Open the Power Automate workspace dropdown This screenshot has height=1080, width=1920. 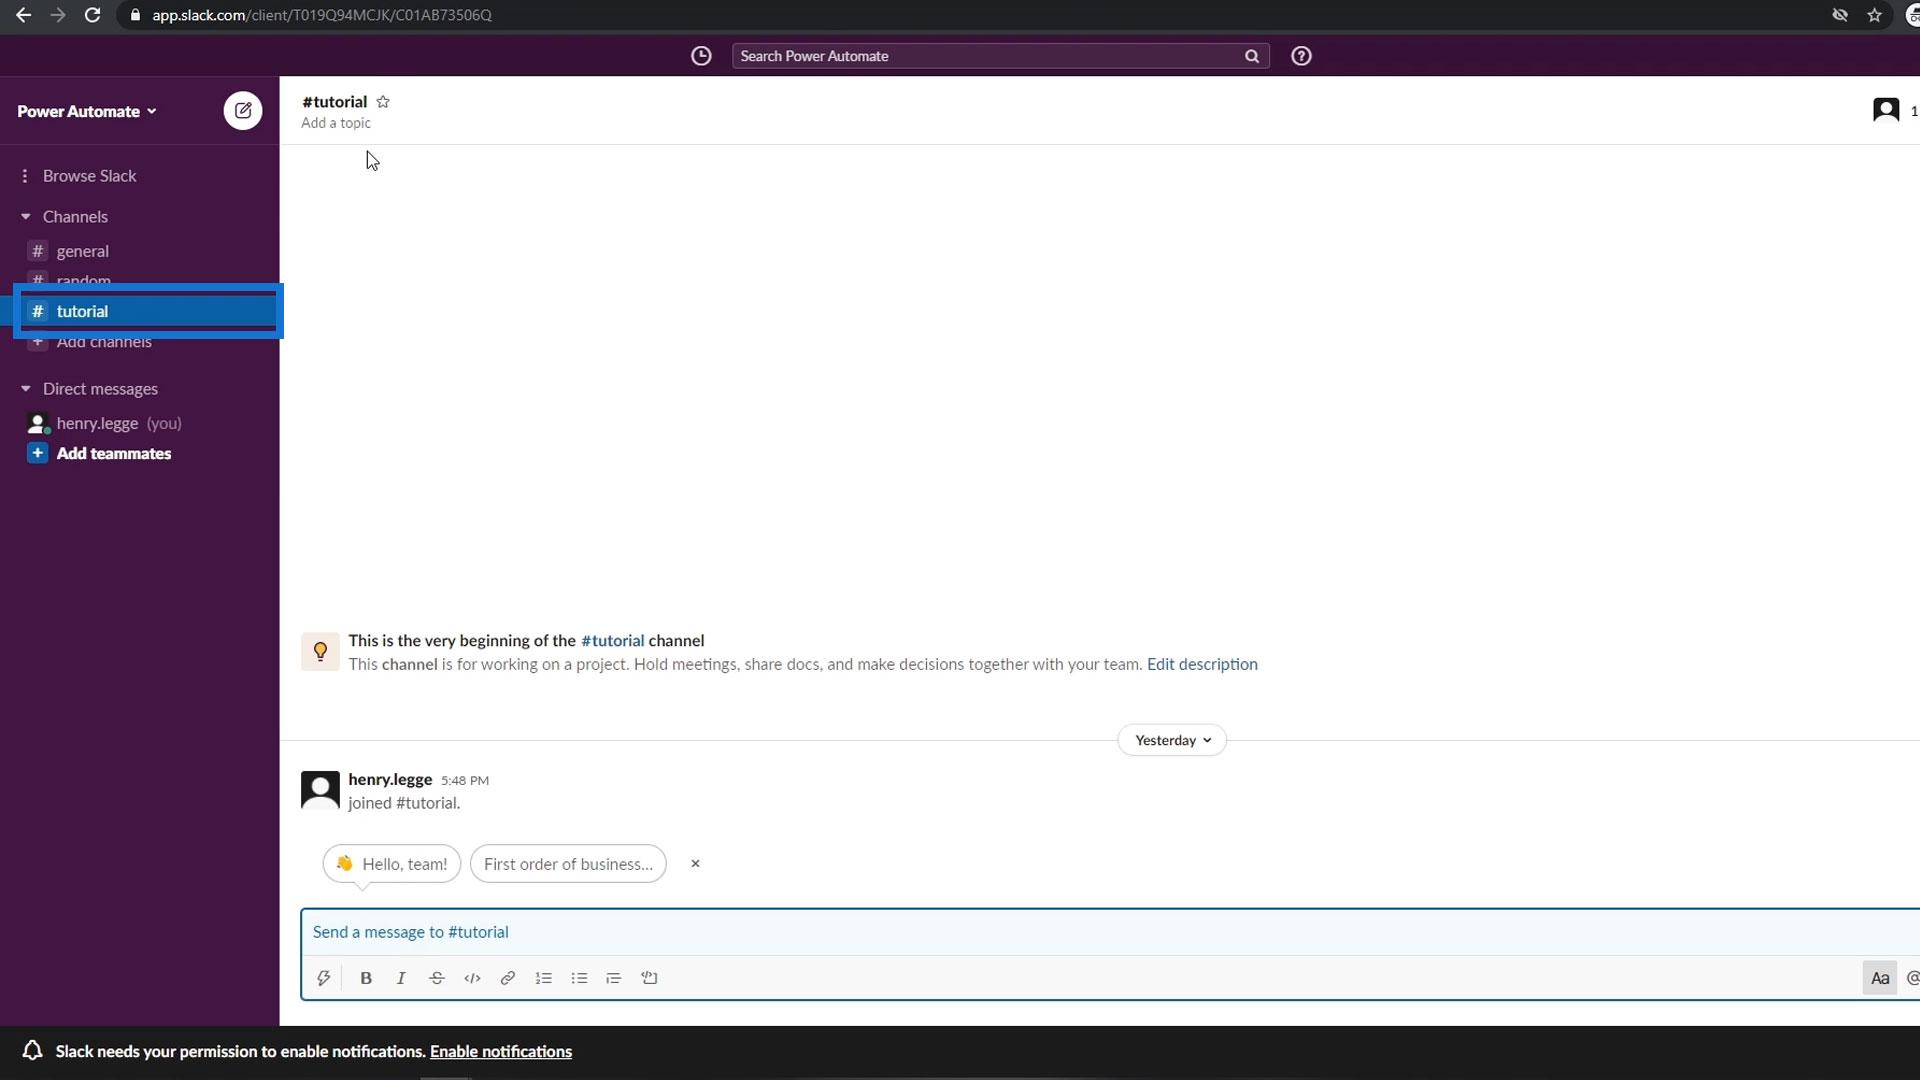[x=87, y=111]
